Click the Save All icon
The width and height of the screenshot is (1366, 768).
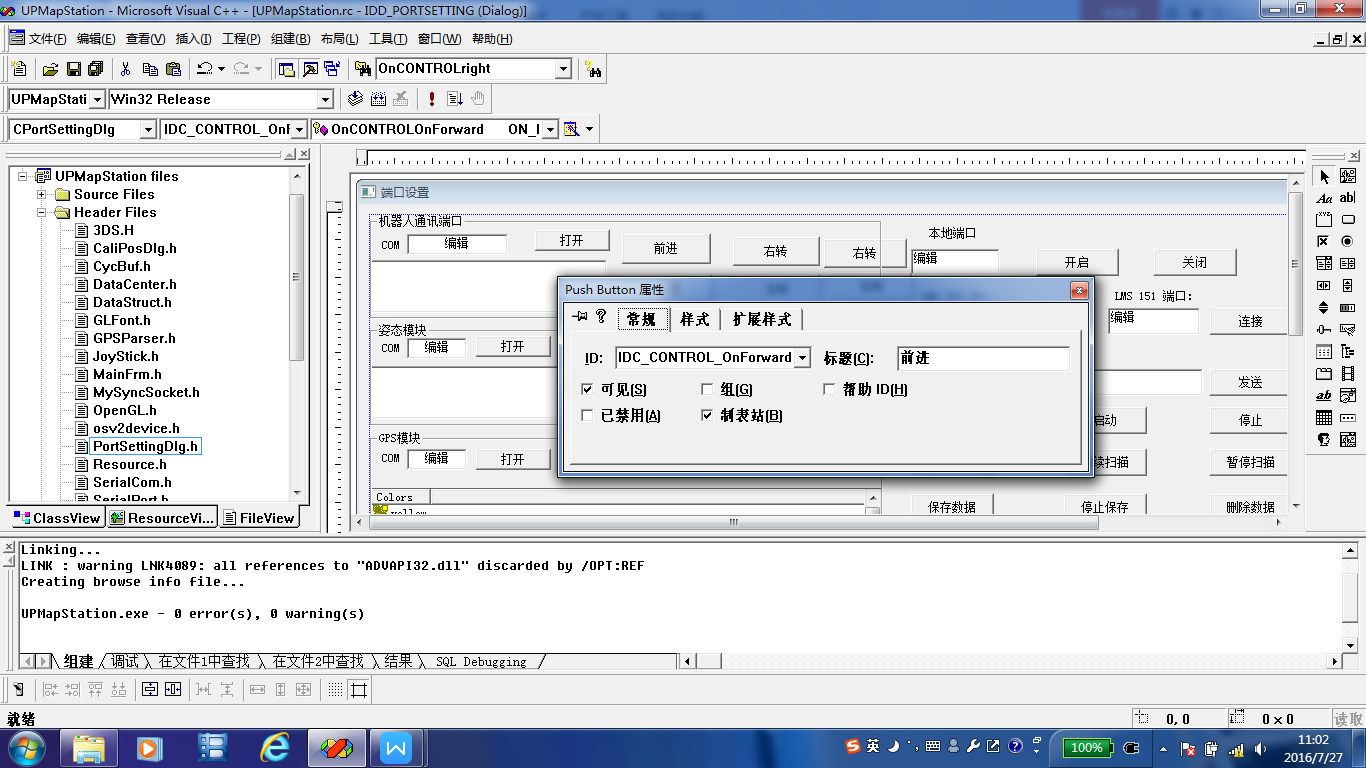click(x=96, y=69)
